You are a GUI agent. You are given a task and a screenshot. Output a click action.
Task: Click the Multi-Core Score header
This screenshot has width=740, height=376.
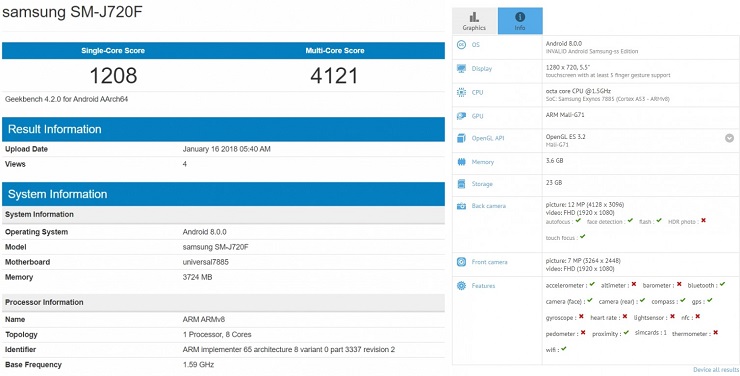(335, 50)
